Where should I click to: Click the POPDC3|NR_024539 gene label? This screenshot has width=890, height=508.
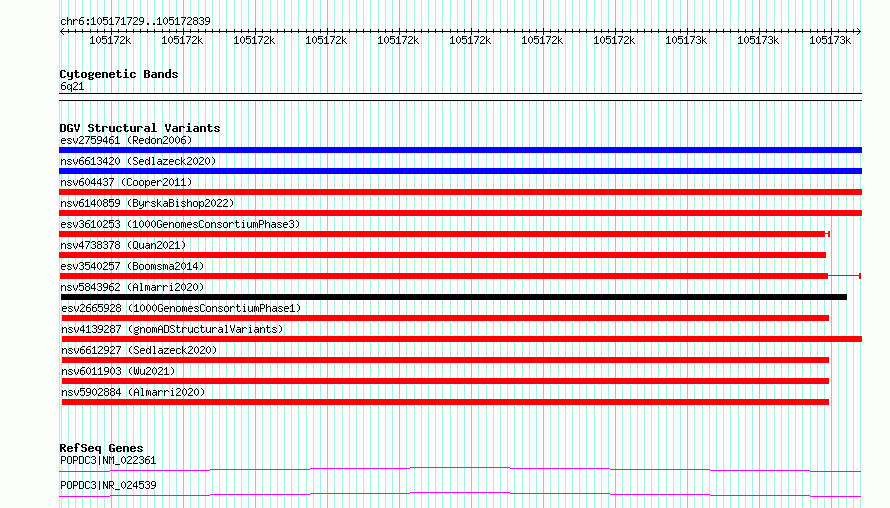click(108, 485)
